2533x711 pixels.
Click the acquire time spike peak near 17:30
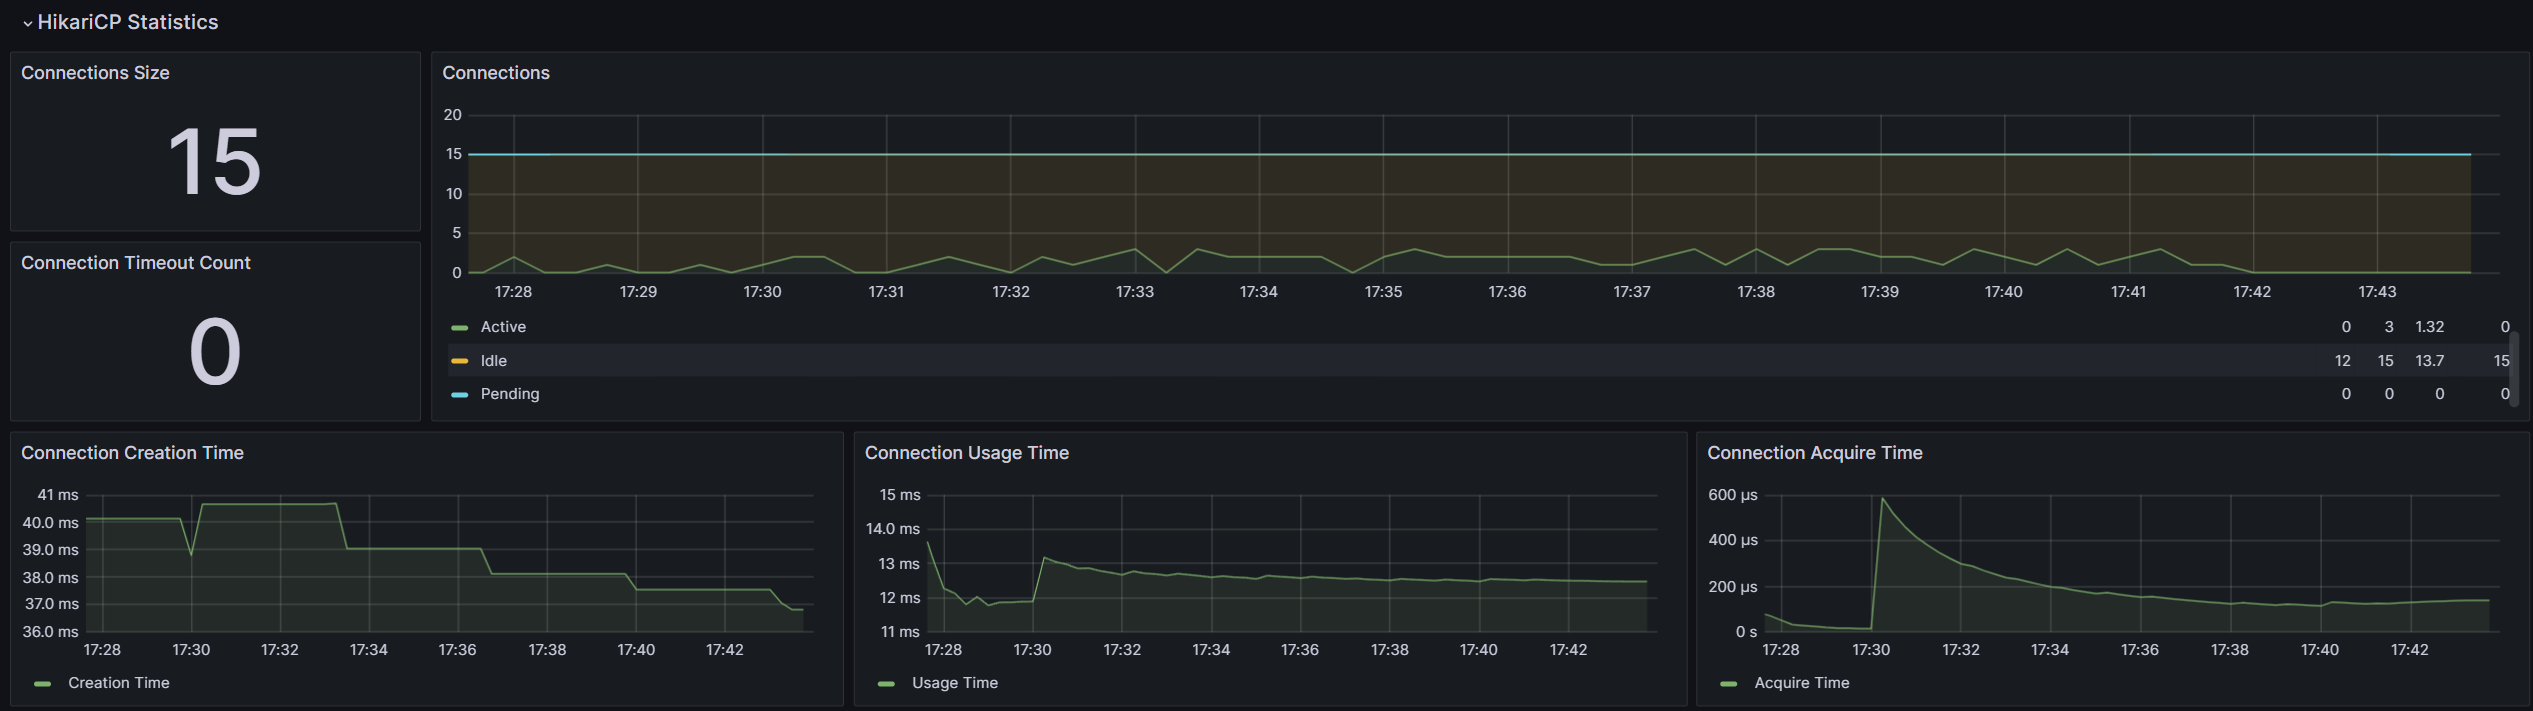pyautogui.click(x=1883, y=498)
